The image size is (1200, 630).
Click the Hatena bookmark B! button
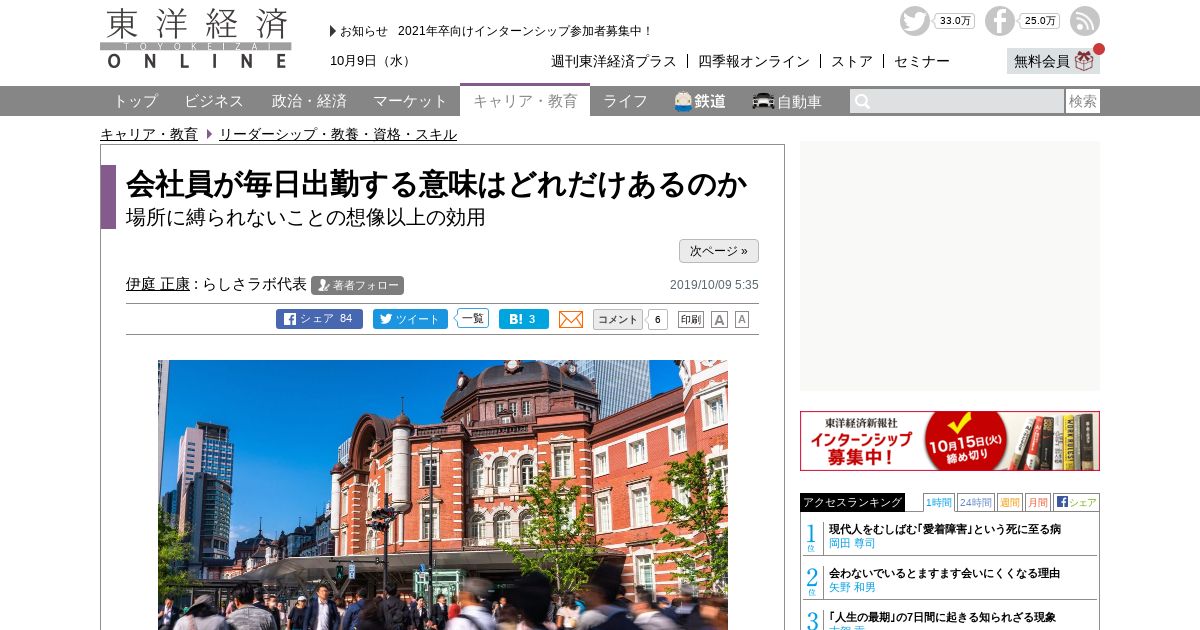coord(524,319)
